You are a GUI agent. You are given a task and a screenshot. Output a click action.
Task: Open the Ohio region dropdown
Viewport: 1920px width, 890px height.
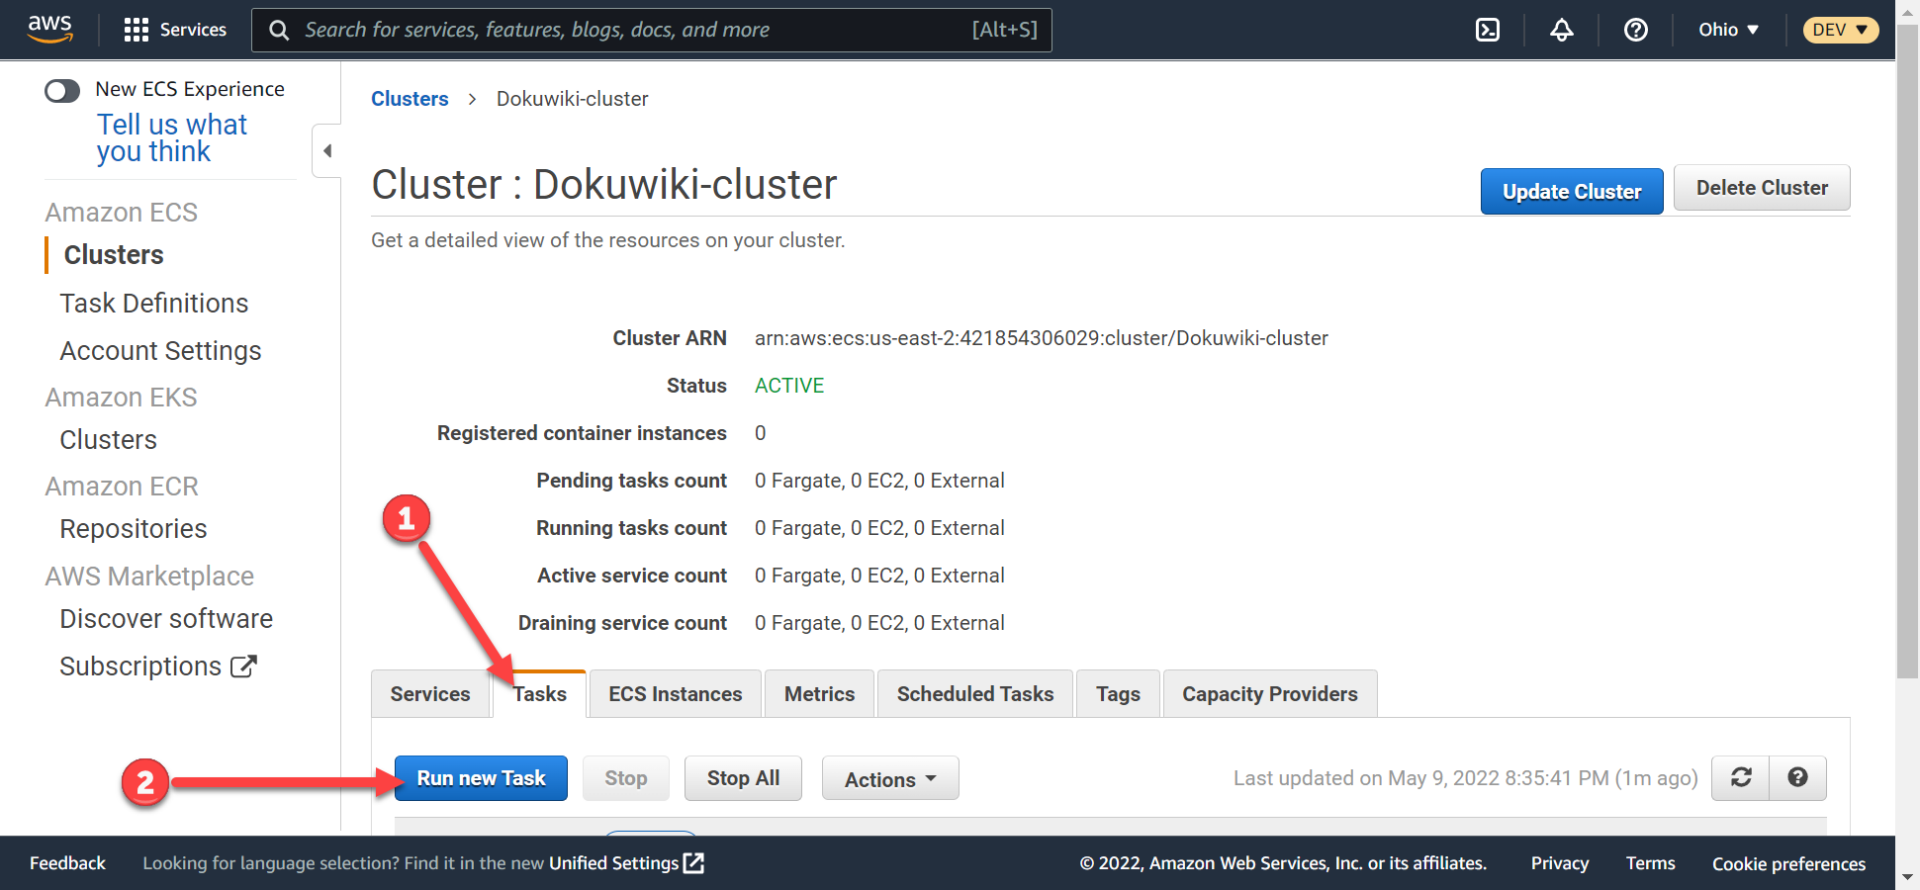tap(1728, 30)
